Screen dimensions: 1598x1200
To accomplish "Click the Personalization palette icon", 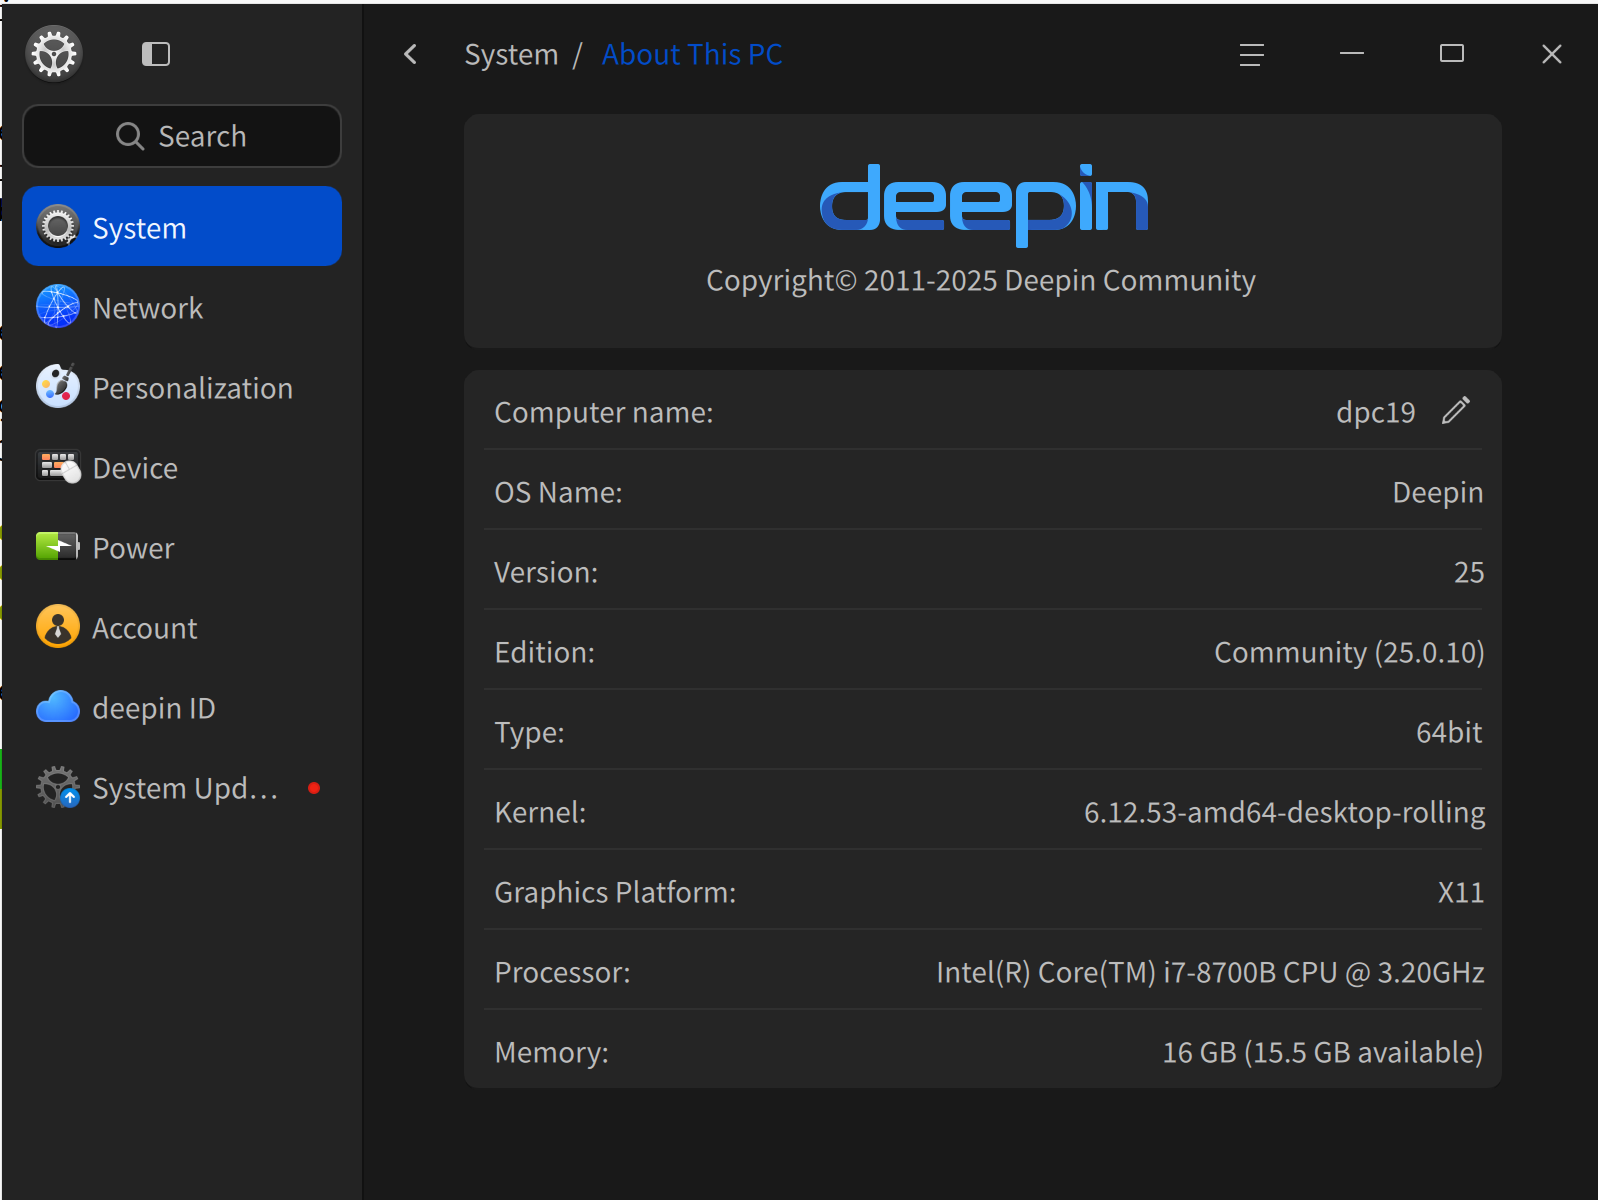I will coord(58,386).
